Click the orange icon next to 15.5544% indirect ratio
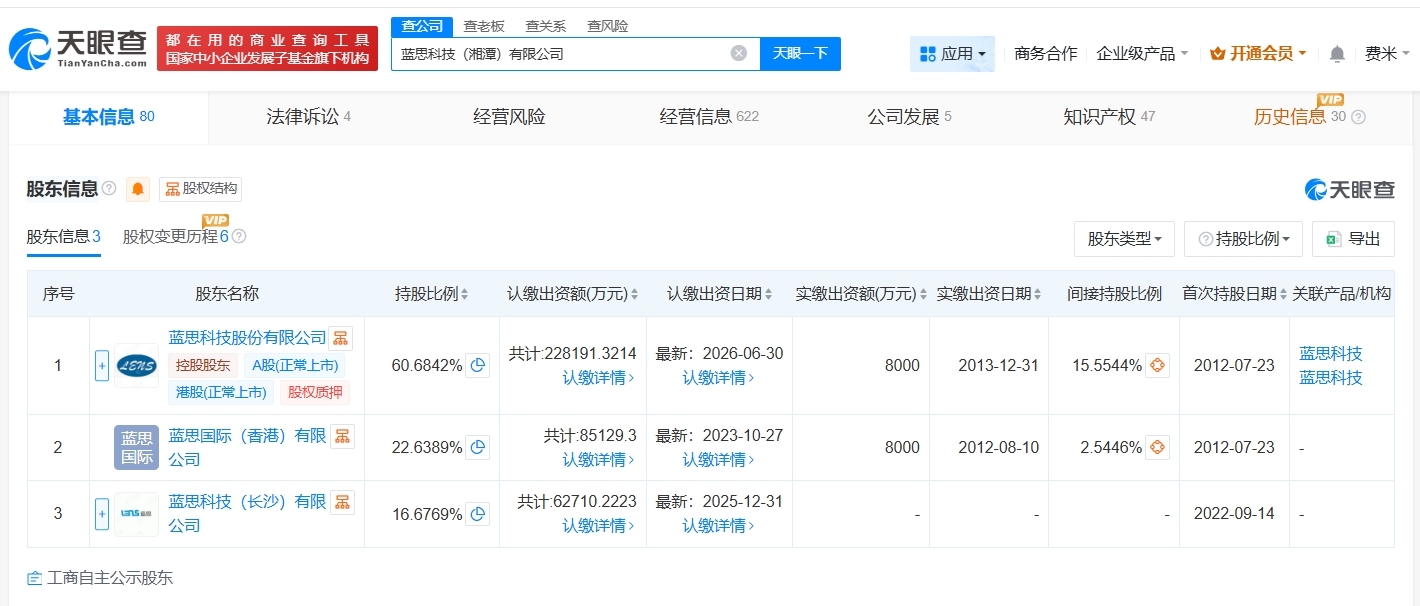Viewport: 1420px width, 606px height. click(x=1157, y=366)
